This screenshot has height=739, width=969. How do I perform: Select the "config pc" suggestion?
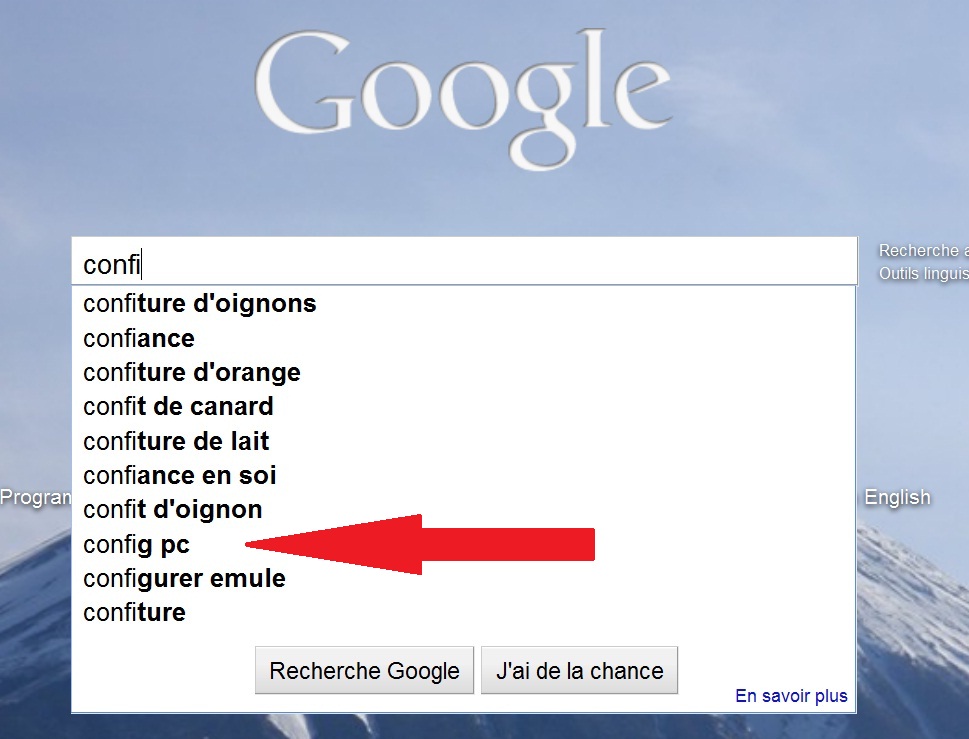click(136, 544)
